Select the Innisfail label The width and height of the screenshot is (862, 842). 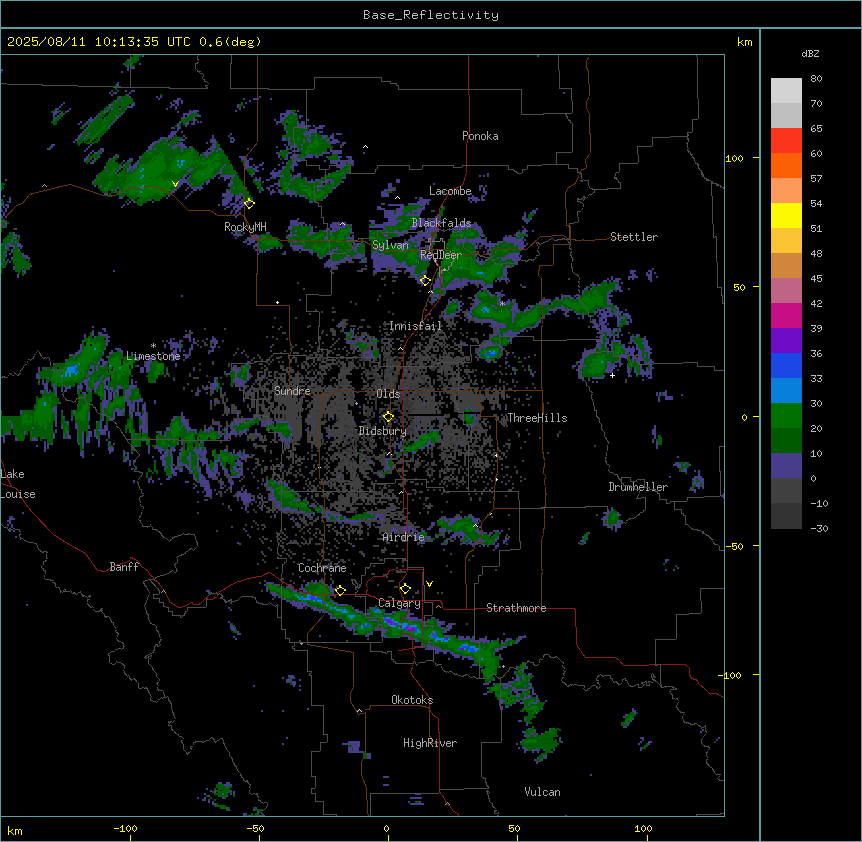coord(415,326)
